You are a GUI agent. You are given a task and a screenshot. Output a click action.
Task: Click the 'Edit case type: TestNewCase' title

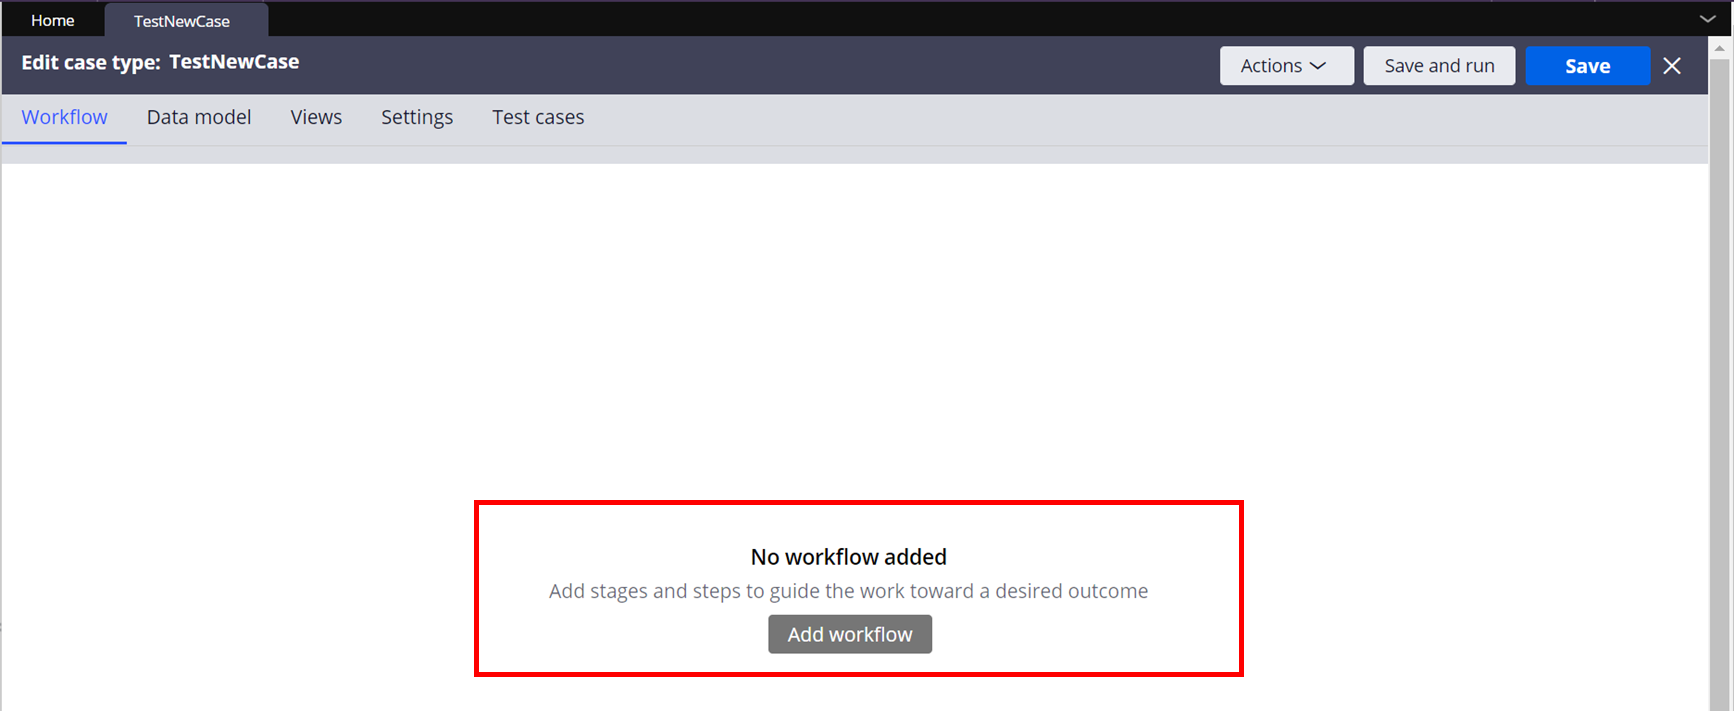coord(160,62)
